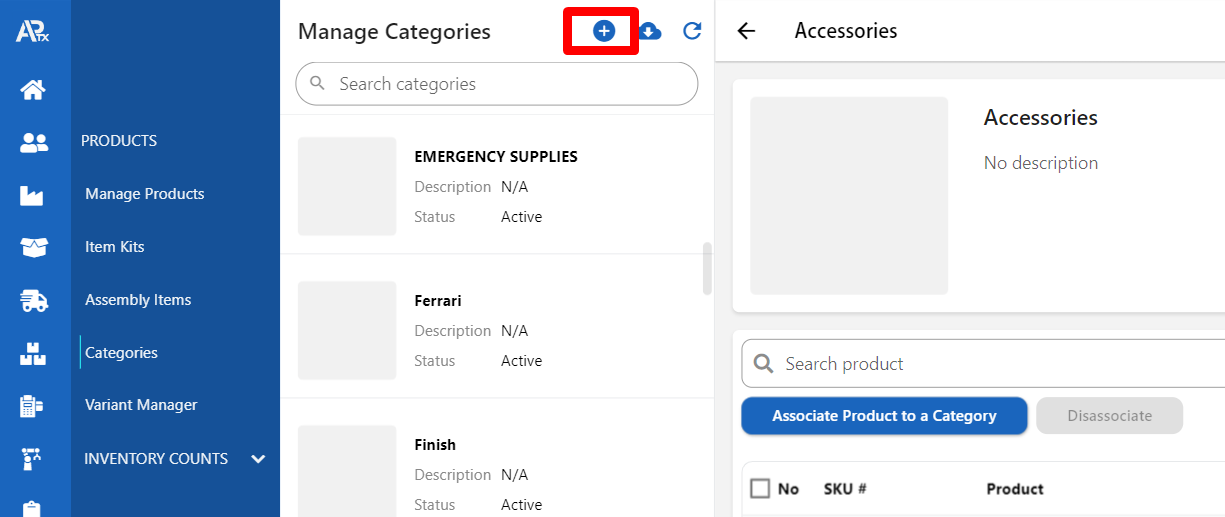Viewport: 1225px width, 517px height.
Task: Expand the Inventory Counts section
Action: (x=258, y=459)
